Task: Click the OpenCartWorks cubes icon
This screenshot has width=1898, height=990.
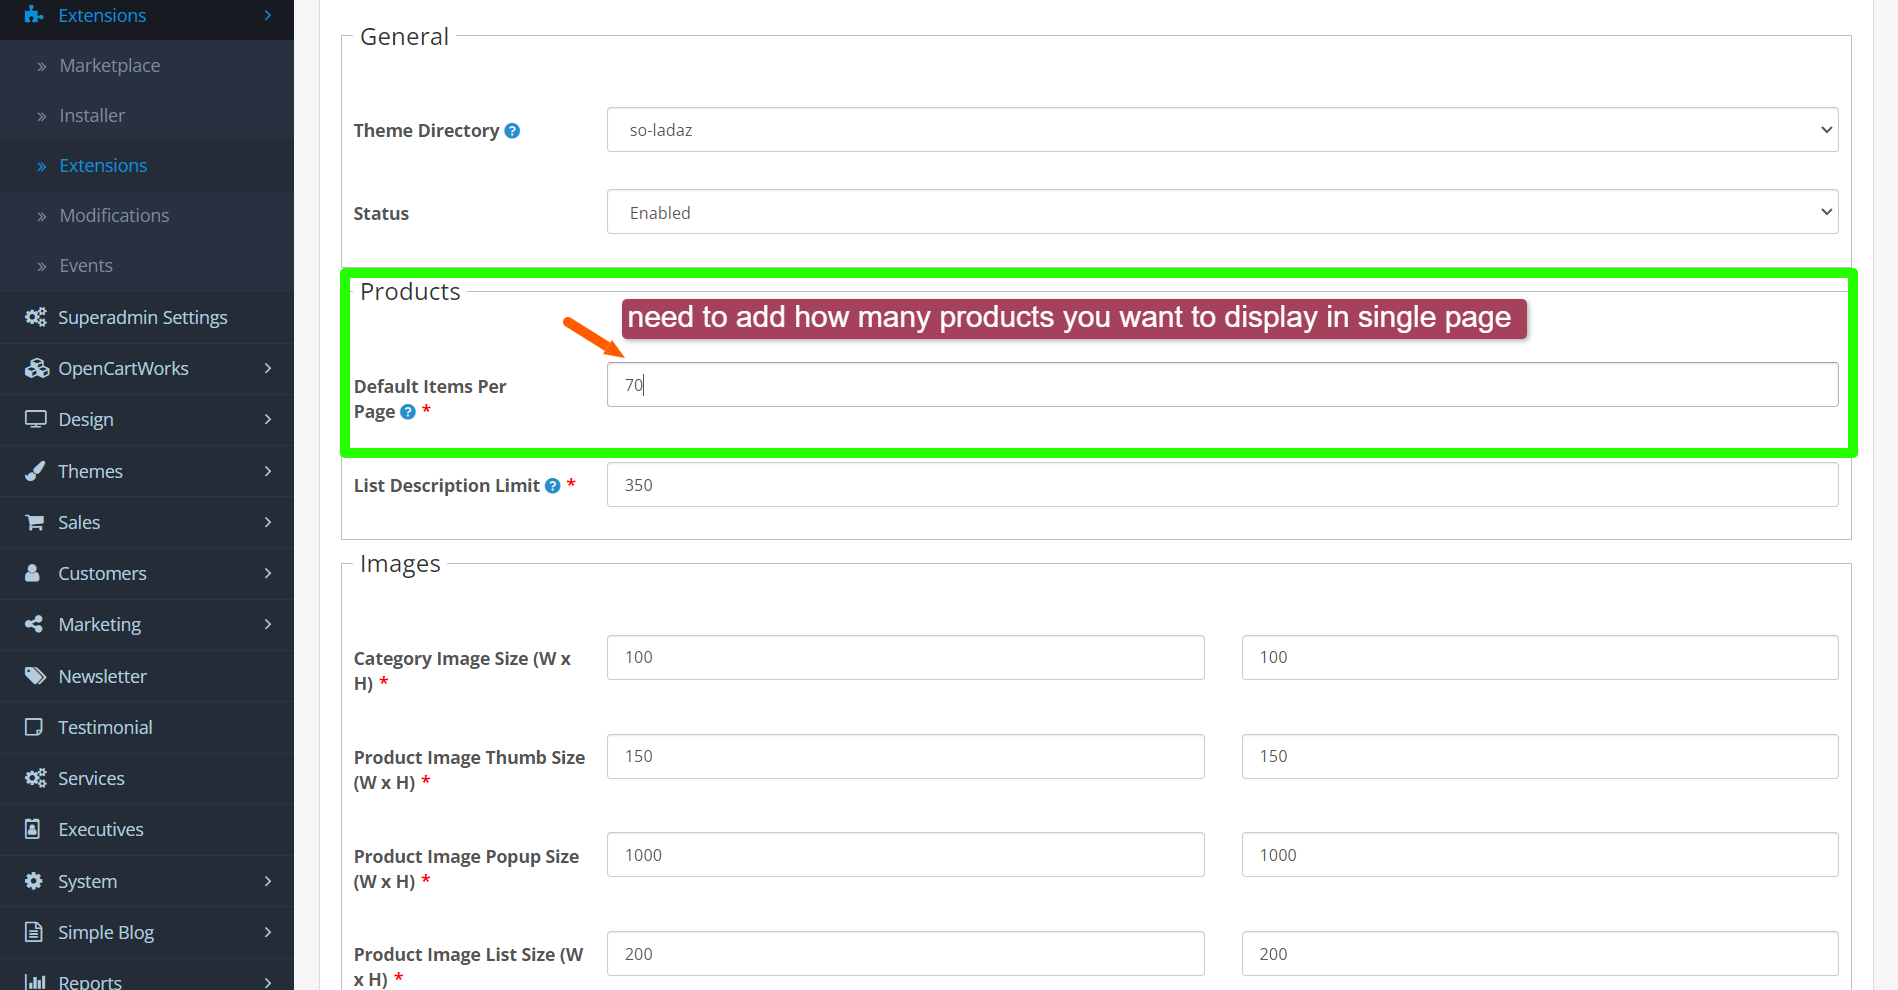Action: (x=37, y=368)
